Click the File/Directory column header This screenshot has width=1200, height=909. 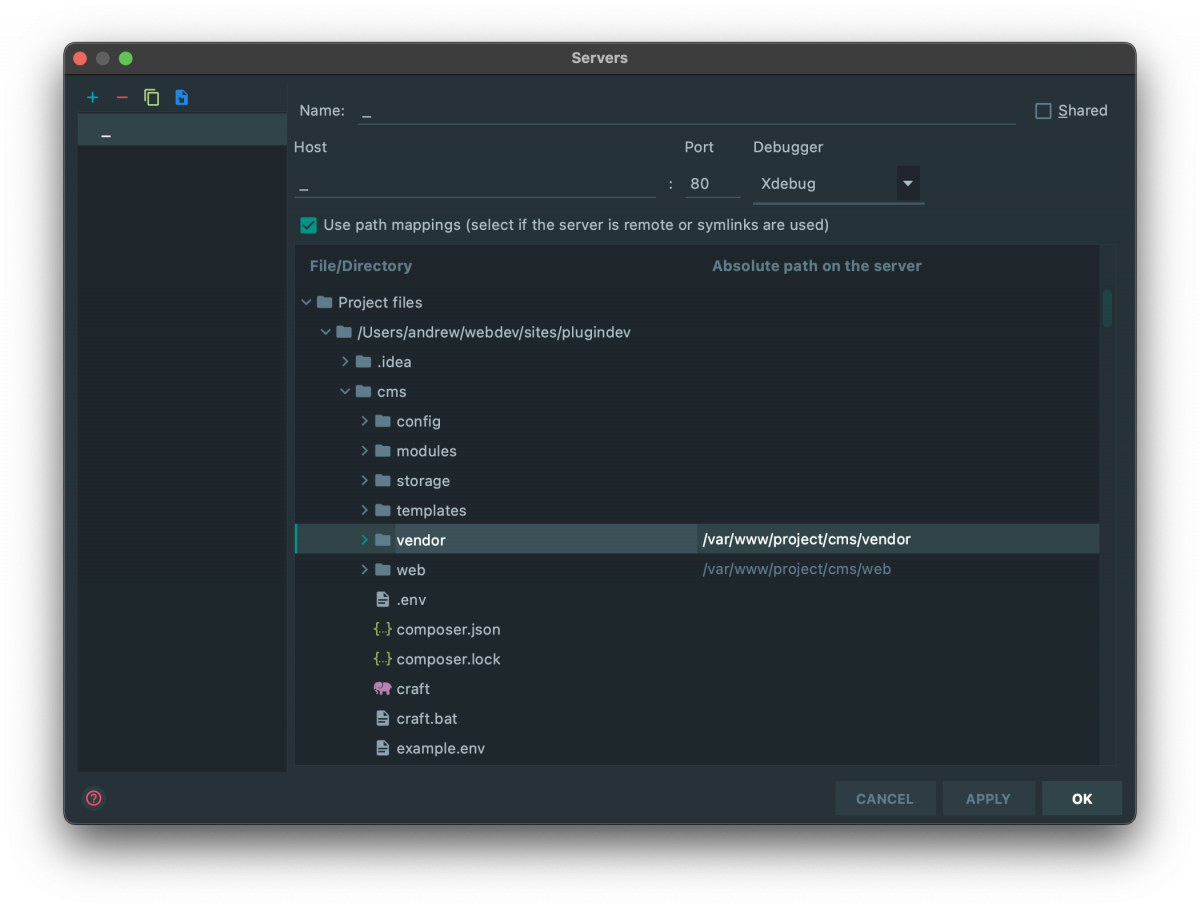click(361, 266)
